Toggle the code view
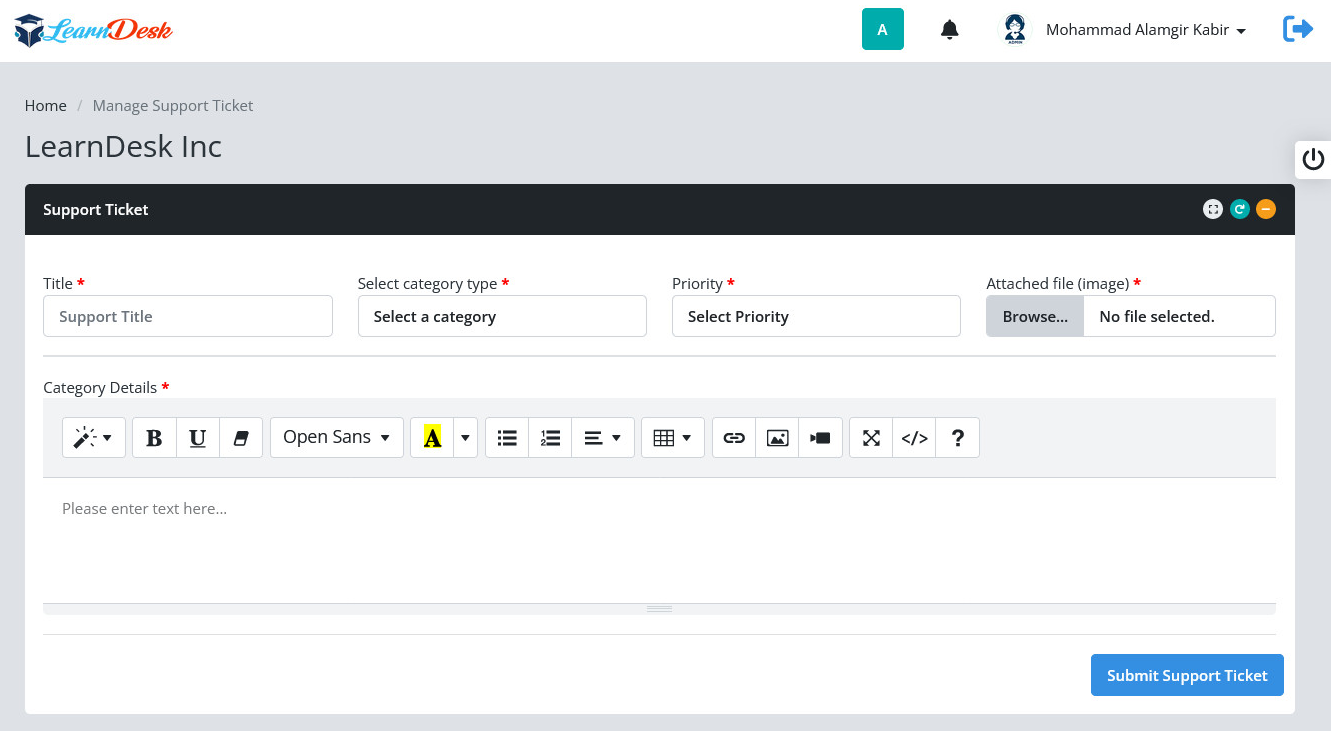The image size is (1331, 731). tap(914, 438)
